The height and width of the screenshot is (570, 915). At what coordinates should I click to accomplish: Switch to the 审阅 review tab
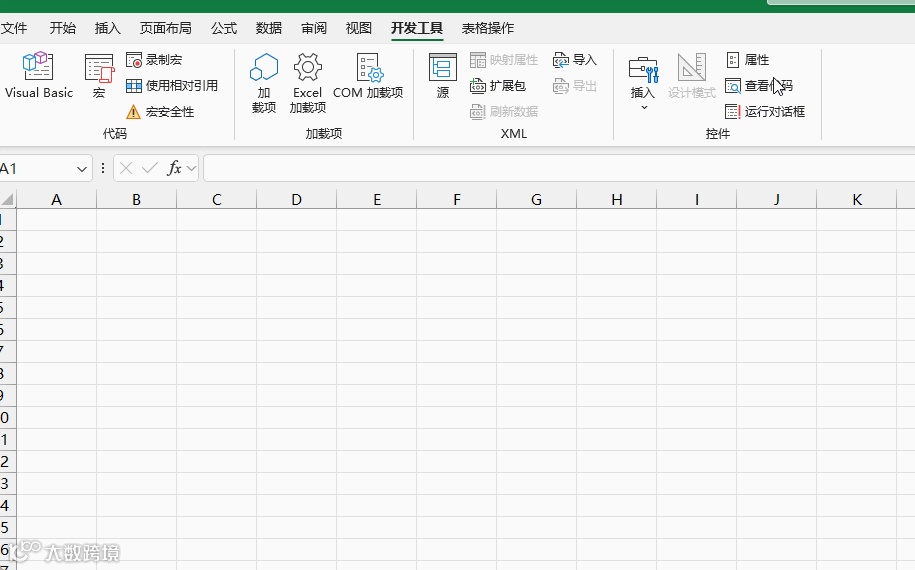coord(314,28)
